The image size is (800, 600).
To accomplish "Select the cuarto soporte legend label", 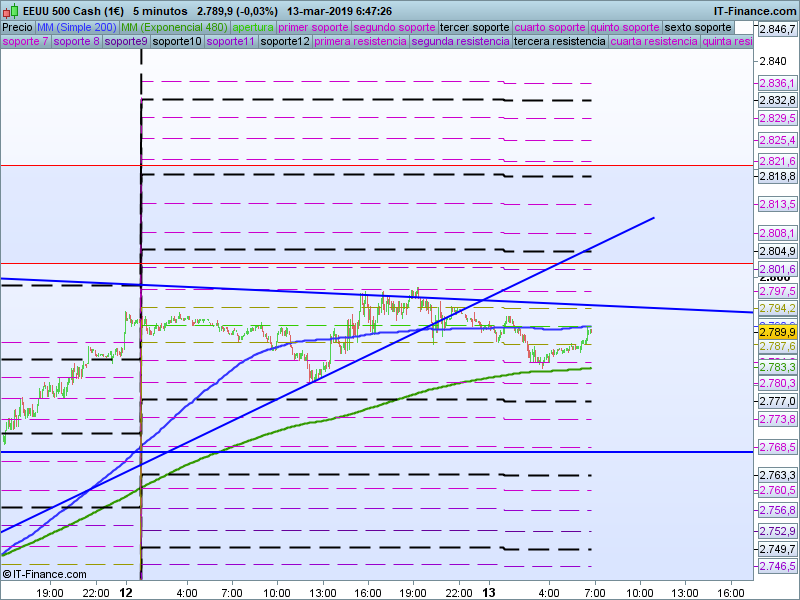I will tap(550, 28).
